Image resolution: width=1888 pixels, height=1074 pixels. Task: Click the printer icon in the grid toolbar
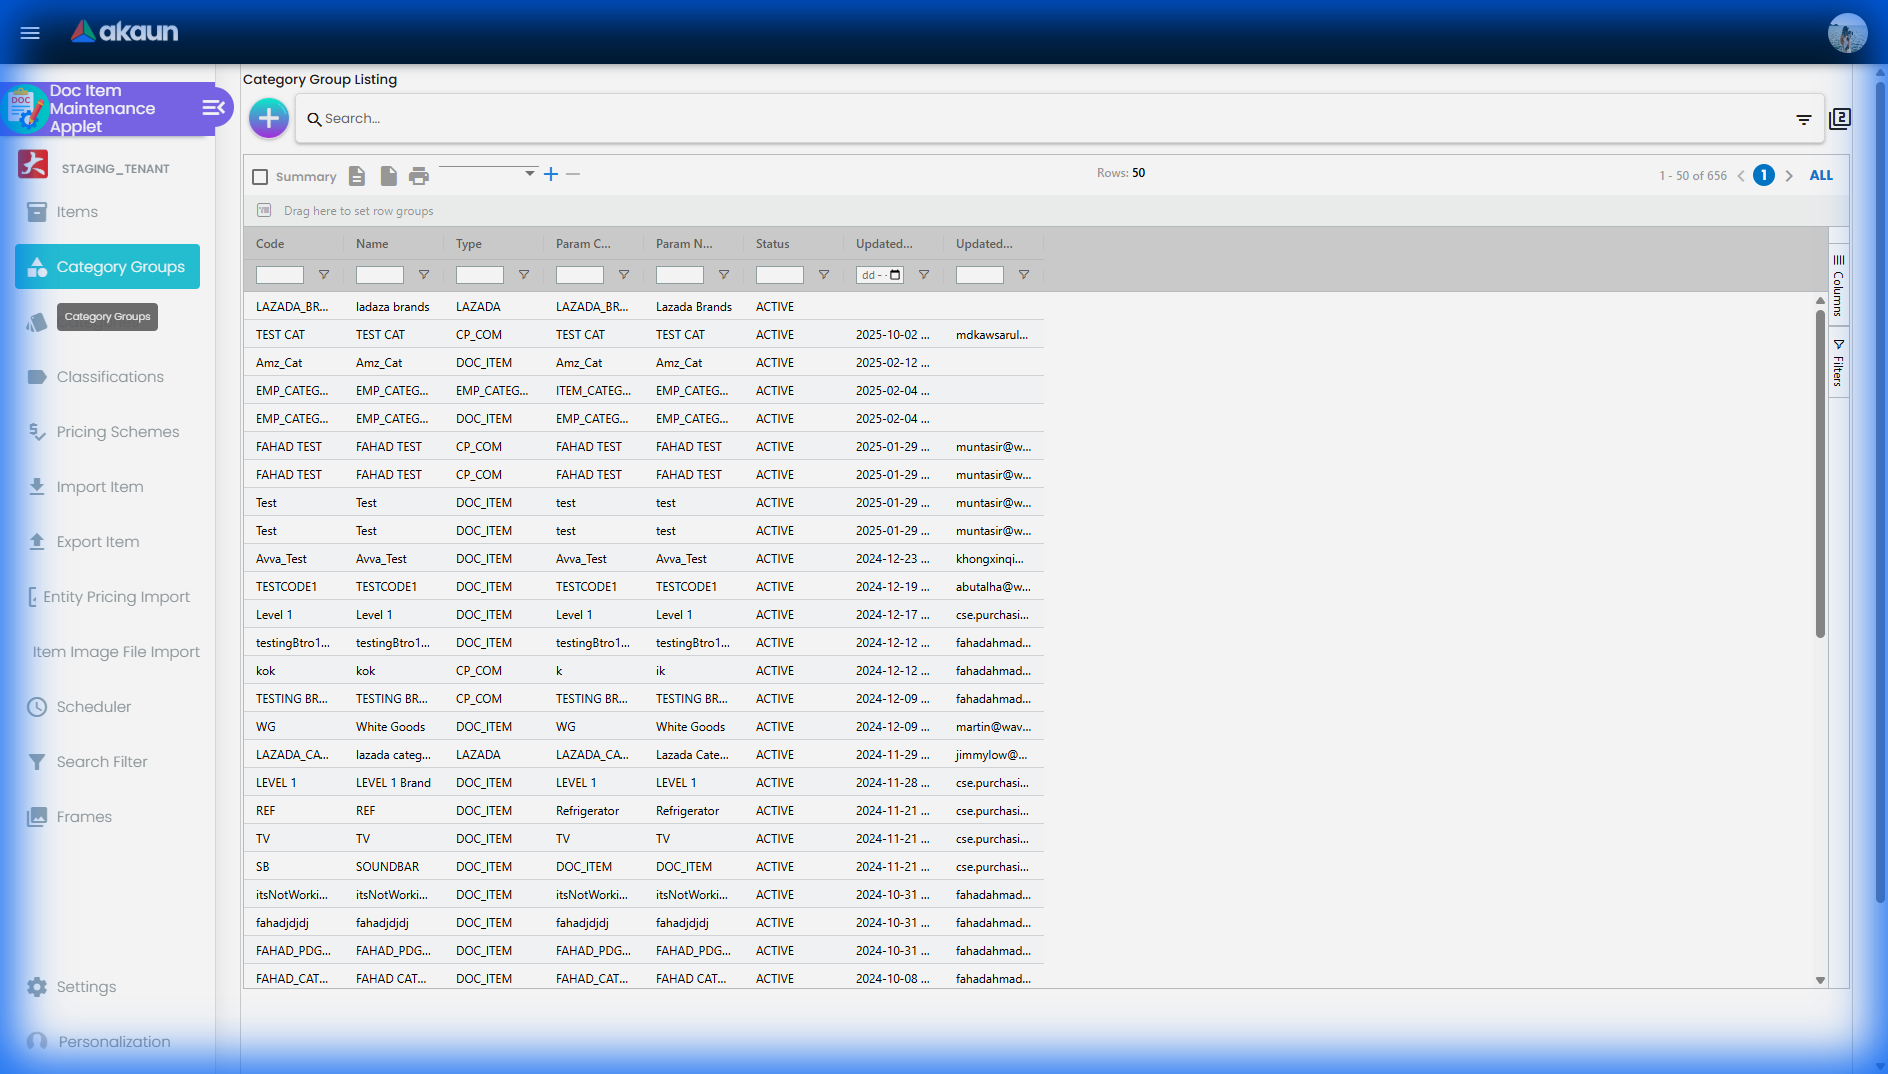pos(419,176)
